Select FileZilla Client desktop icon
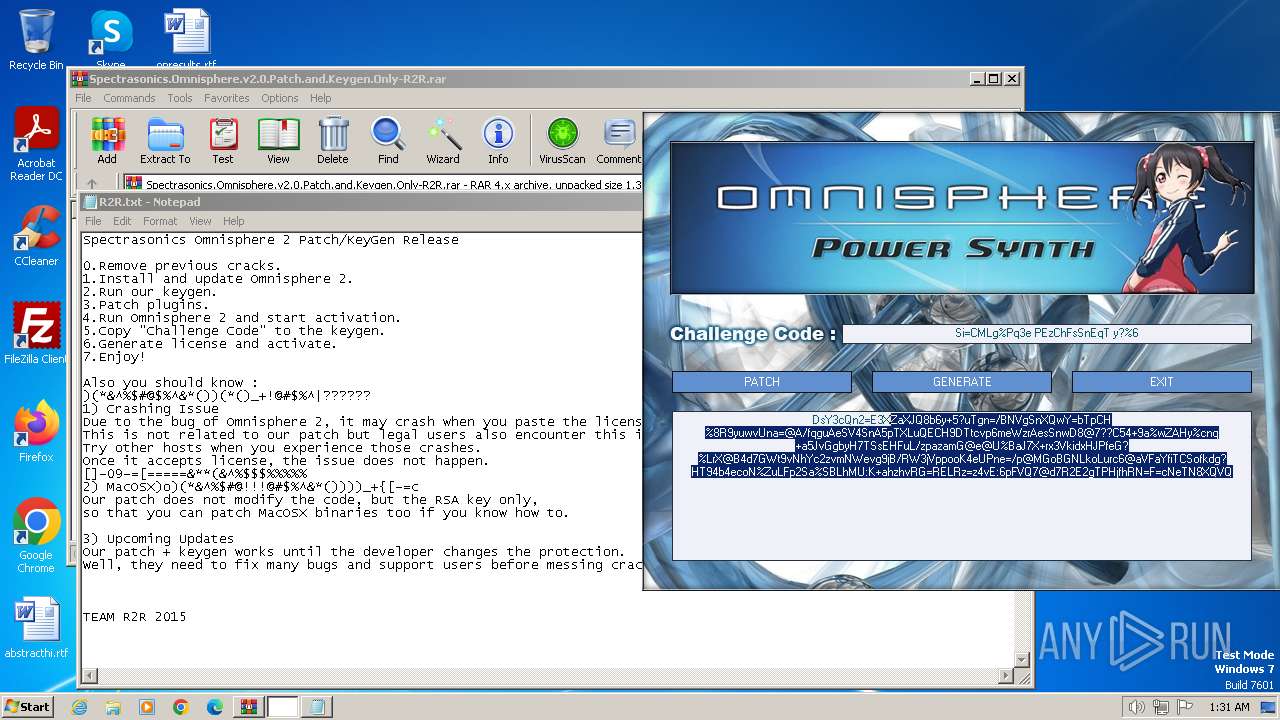Viewport: 1280px width, 720px height. tap(36, 333)
